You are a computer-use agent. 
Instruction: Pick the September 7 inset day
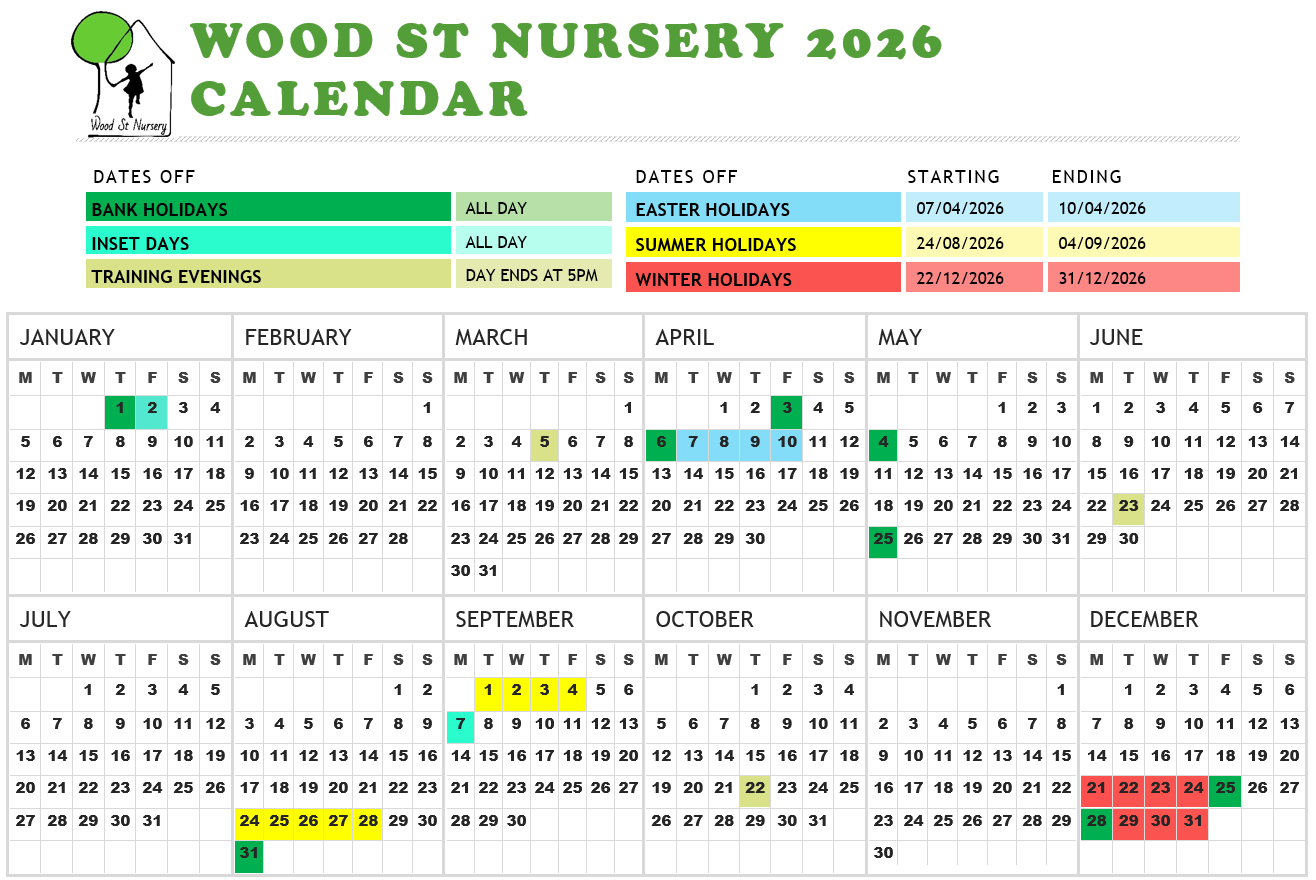pos(460,724)
